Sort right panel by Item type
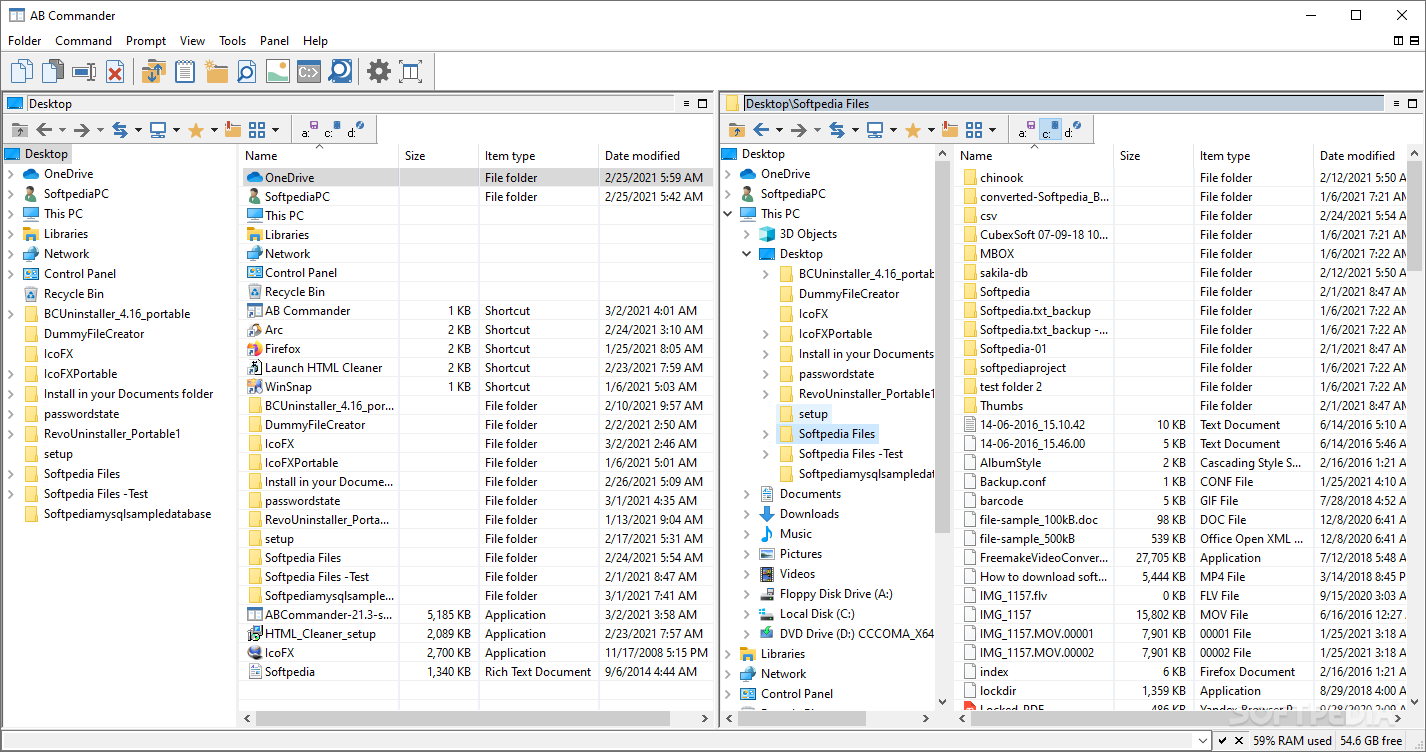 [x=1254, y=156]
